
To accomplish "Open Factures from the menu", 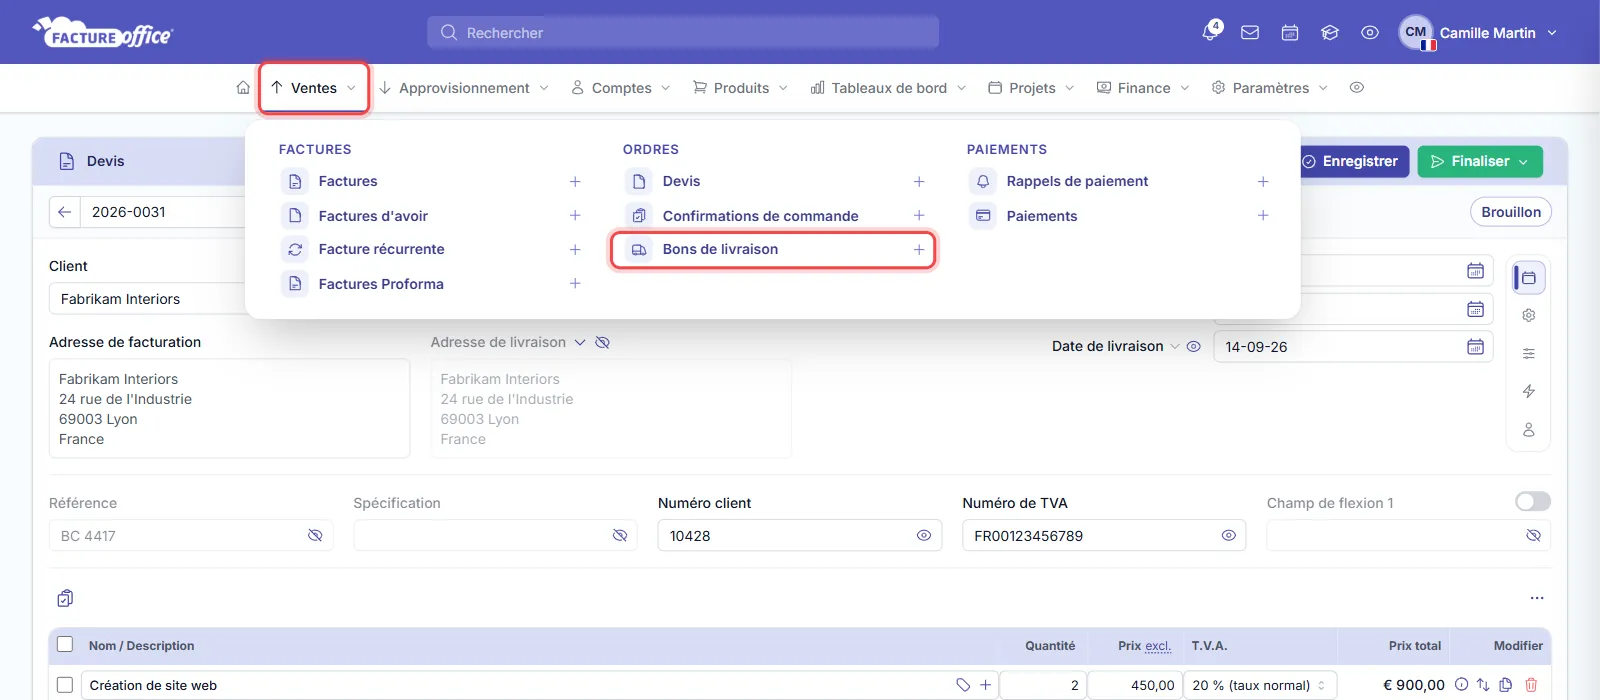I will (x=348, y=182).
